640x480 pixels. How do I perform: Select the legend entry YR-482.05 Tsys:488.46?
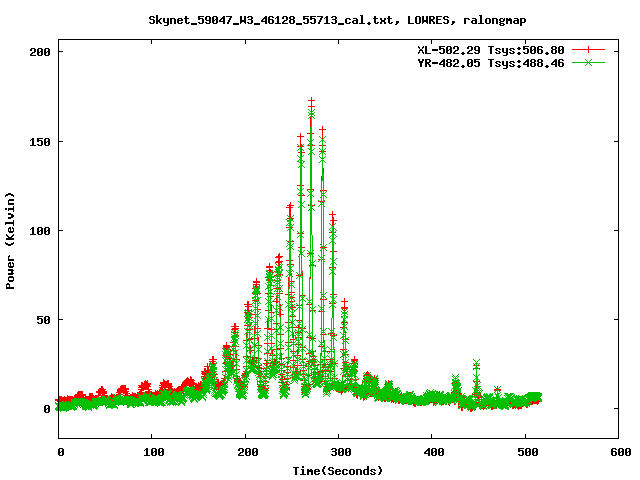point(491,63)
